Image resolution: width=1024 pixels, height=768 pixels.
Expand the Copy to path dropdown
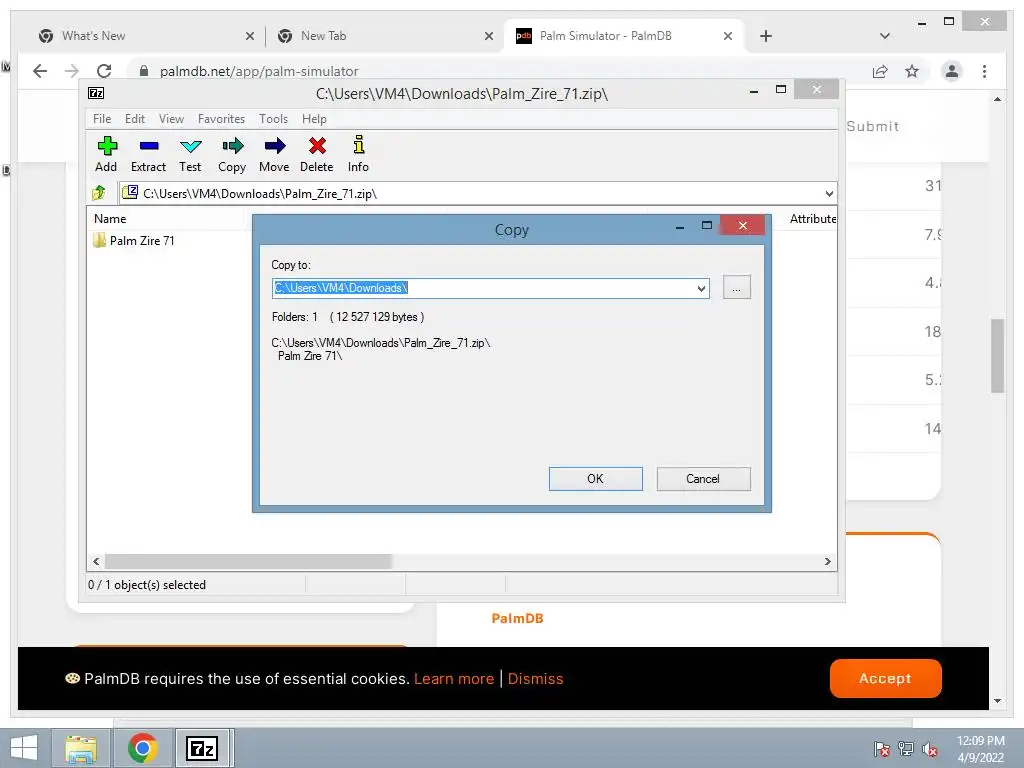pos(701,288)
